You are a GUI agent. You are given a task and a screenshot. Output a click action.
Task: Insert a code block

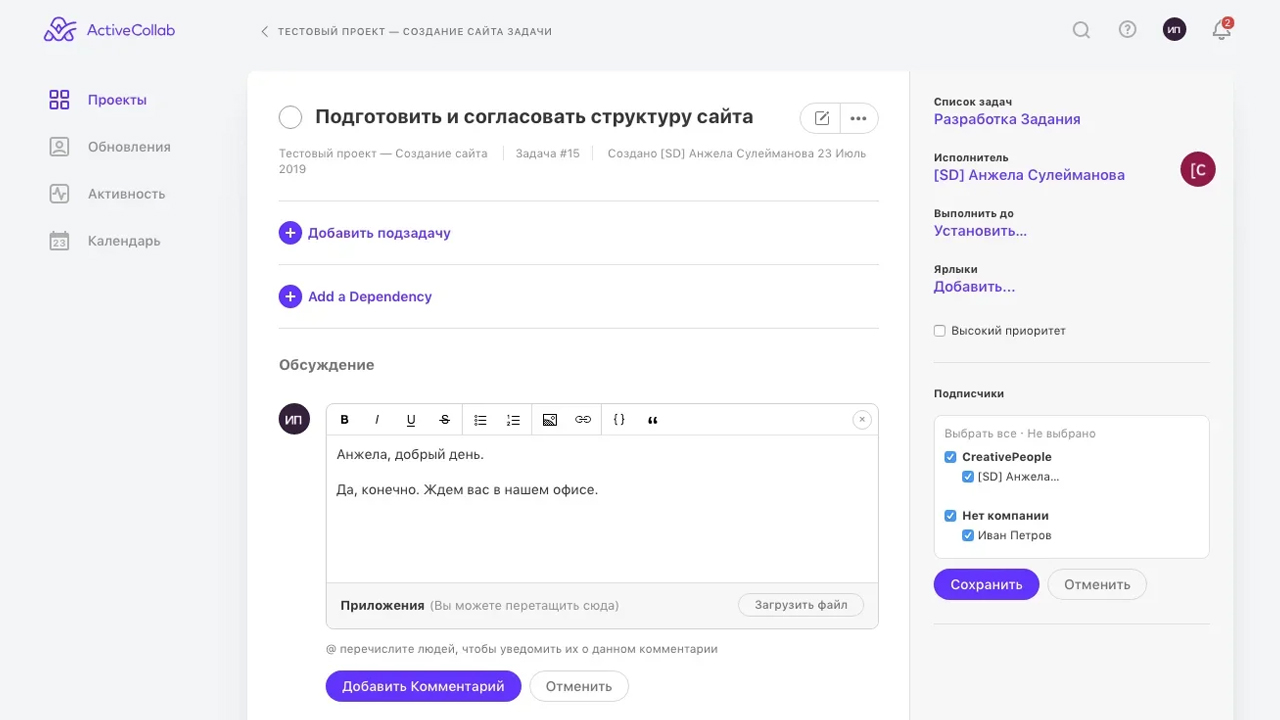(619, 420)
